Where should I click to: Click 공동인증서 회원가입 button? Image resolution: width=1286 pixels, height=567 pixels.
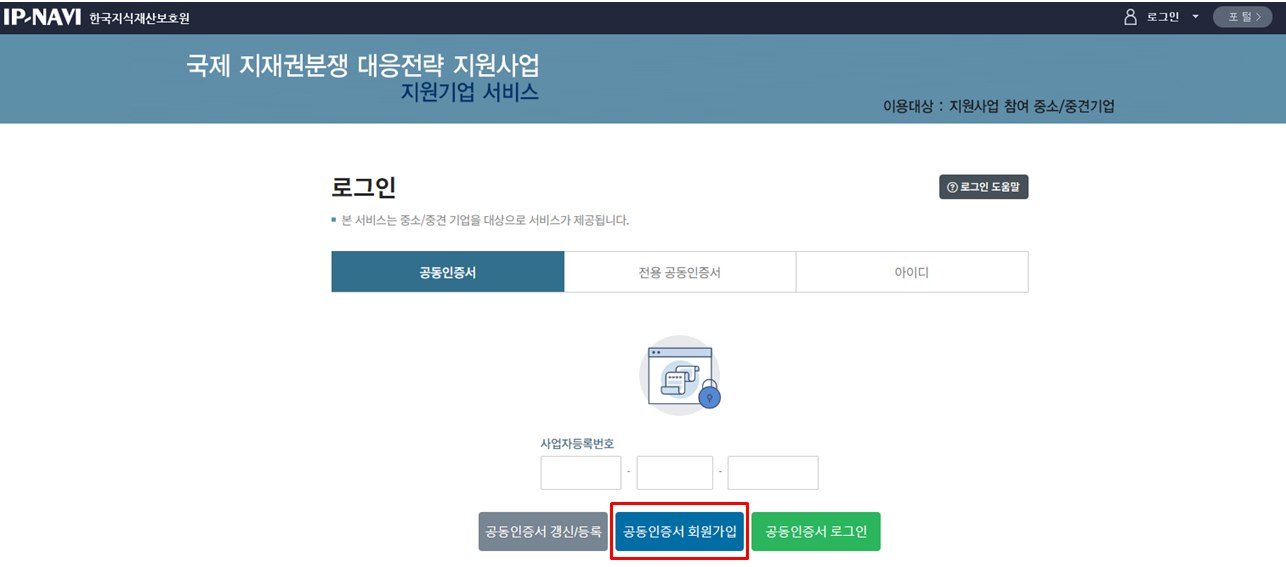point(680,532)
